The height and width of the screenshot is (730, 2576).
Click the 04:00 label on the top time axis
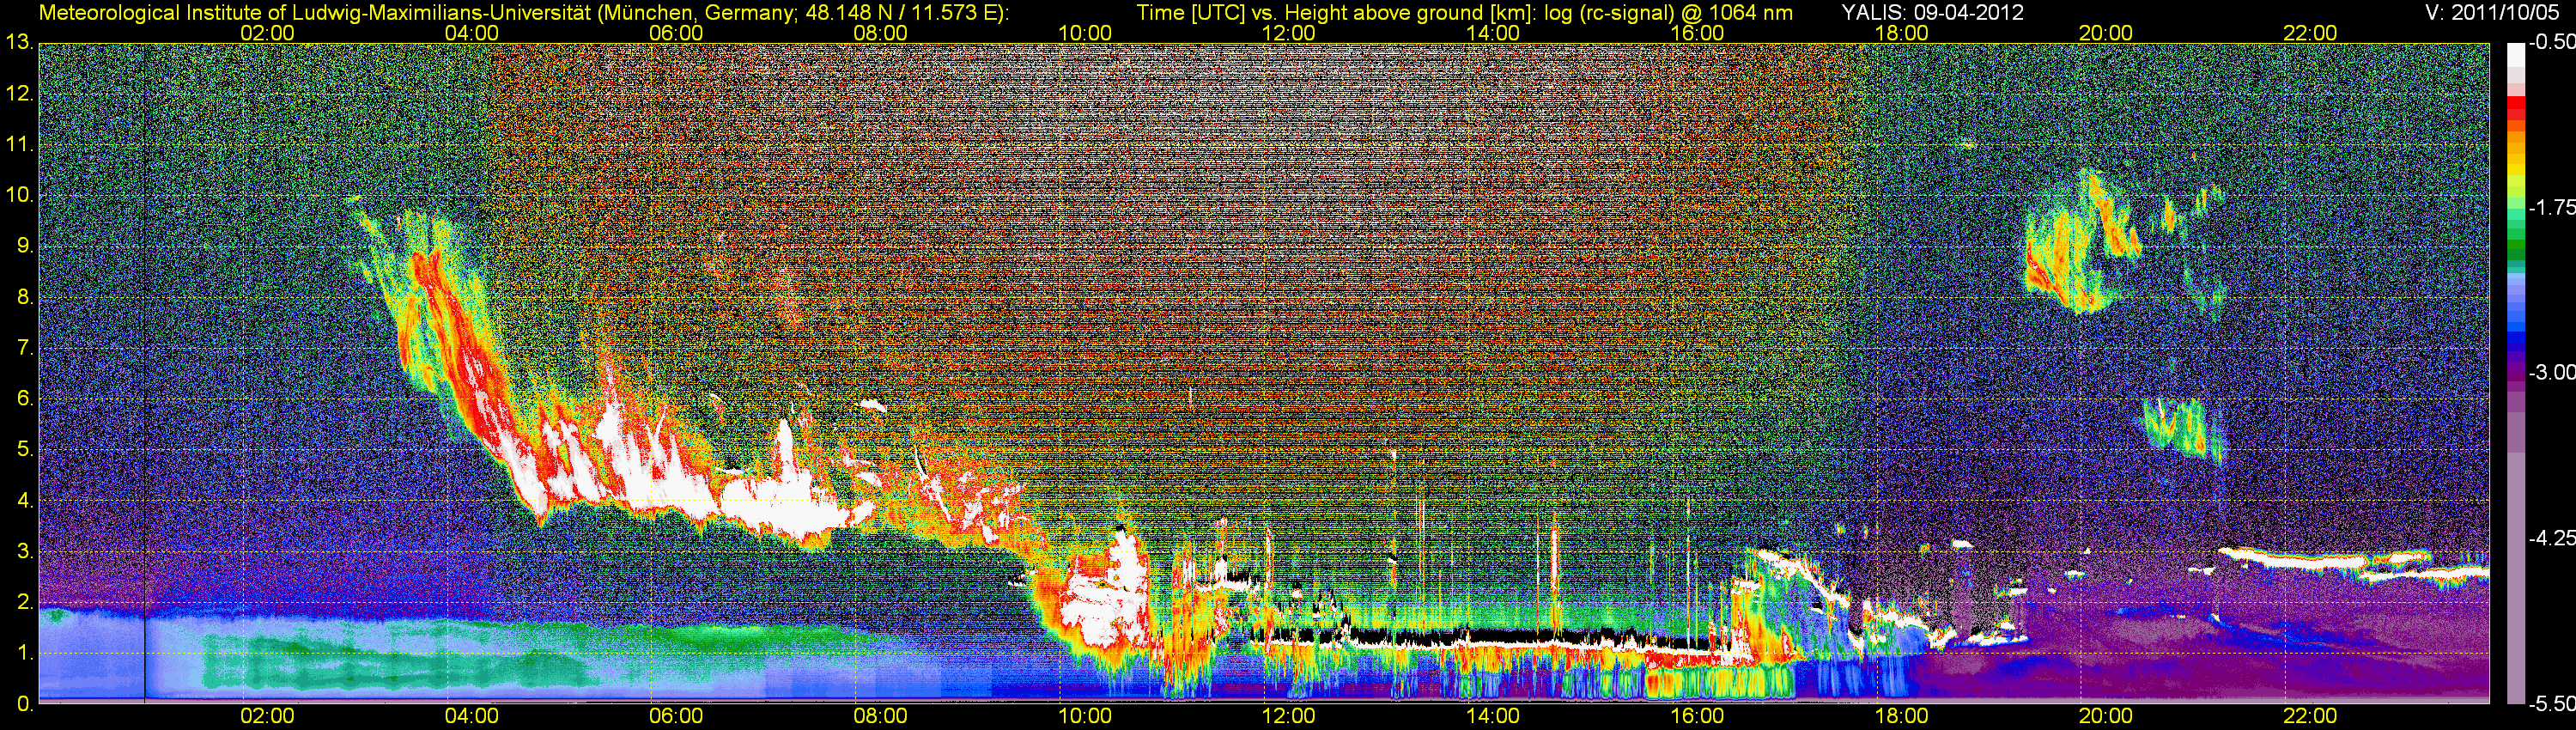pos(471,33)
